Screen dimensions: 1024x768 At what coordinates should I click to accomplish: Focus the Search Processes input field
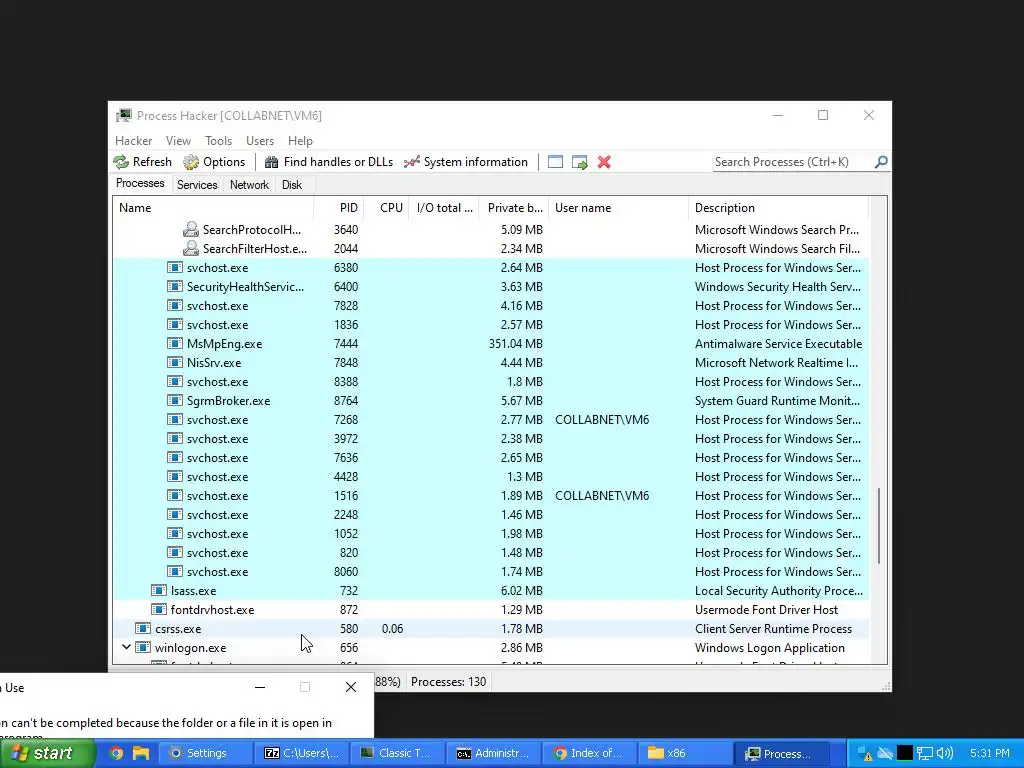pos(793,162)
